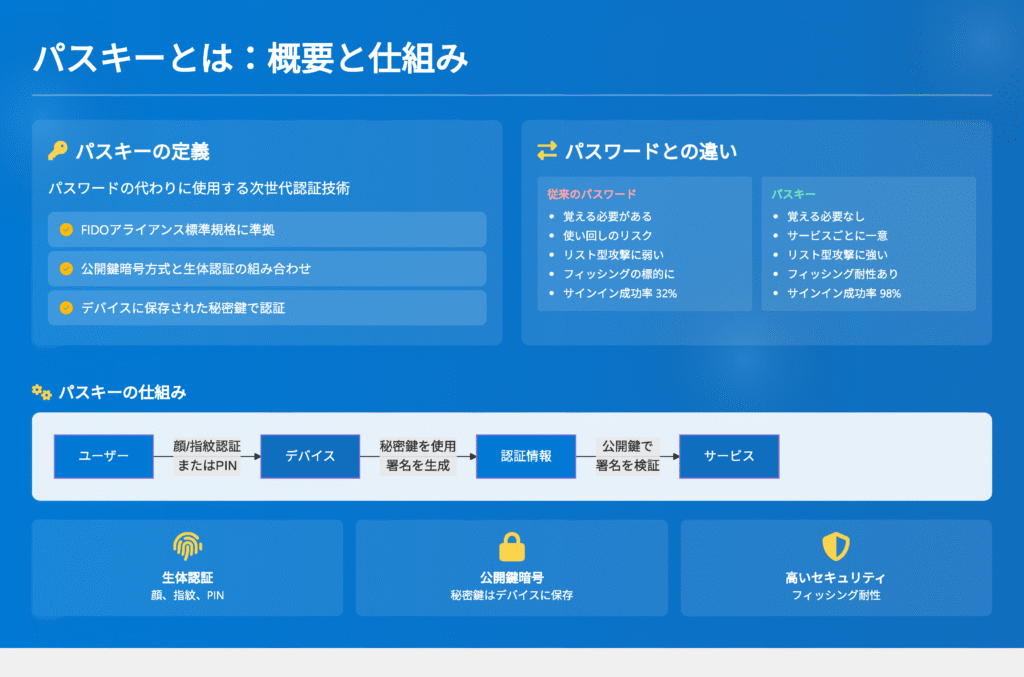Select the デバイス box in the flow diagram
Image resolution: width=1024 pixels, height=677 pixels.
310,456
